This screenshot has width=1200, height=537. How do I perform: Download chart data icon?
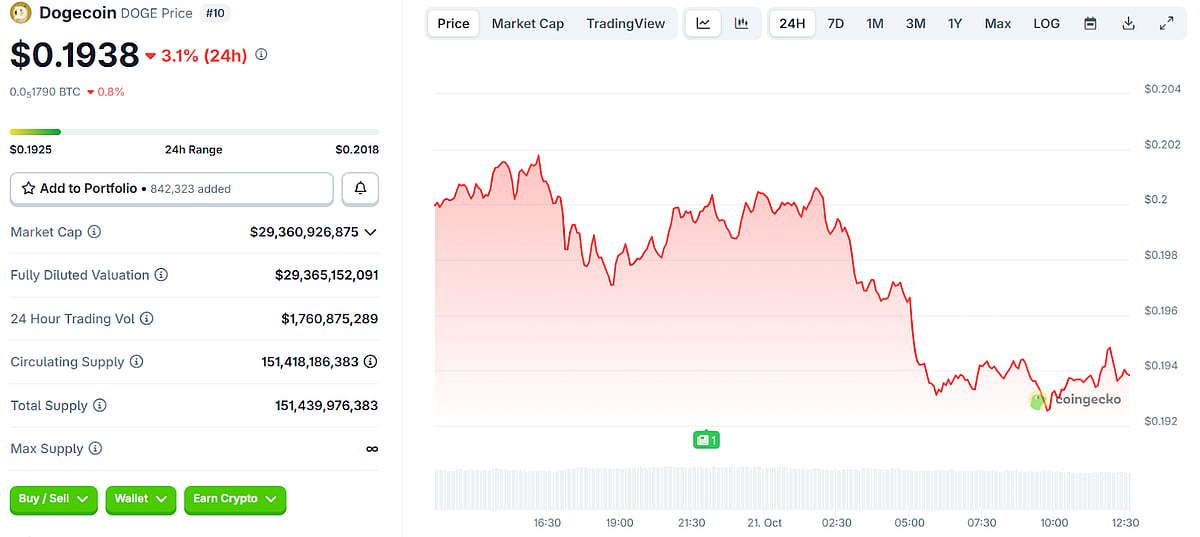pyautogui.click(x=1129, y=23)
